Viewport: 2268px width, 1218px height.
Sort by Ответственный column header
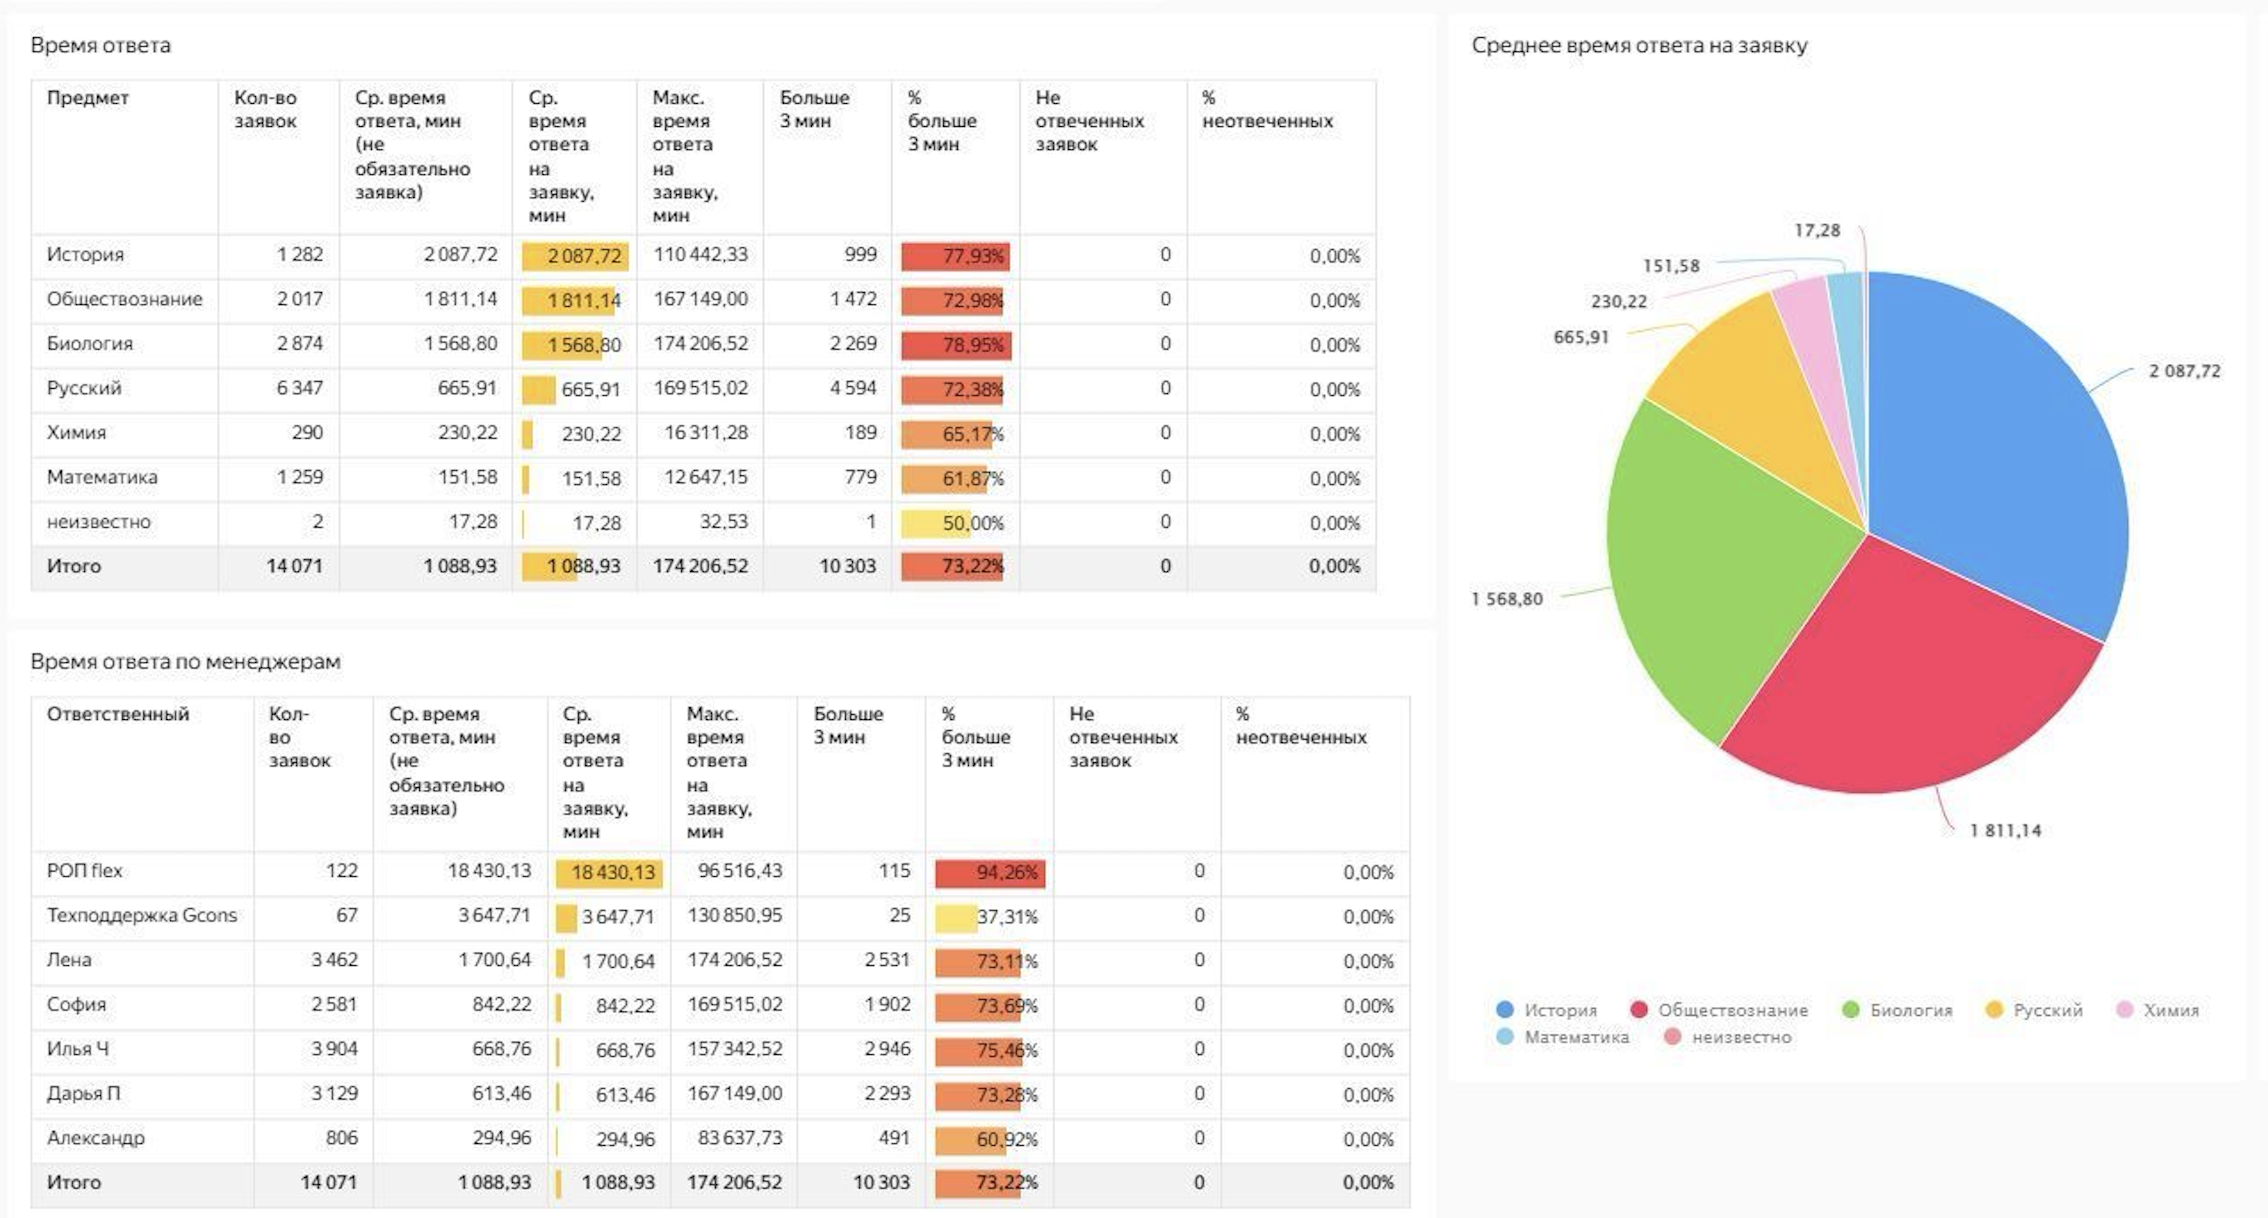(118, 714)
